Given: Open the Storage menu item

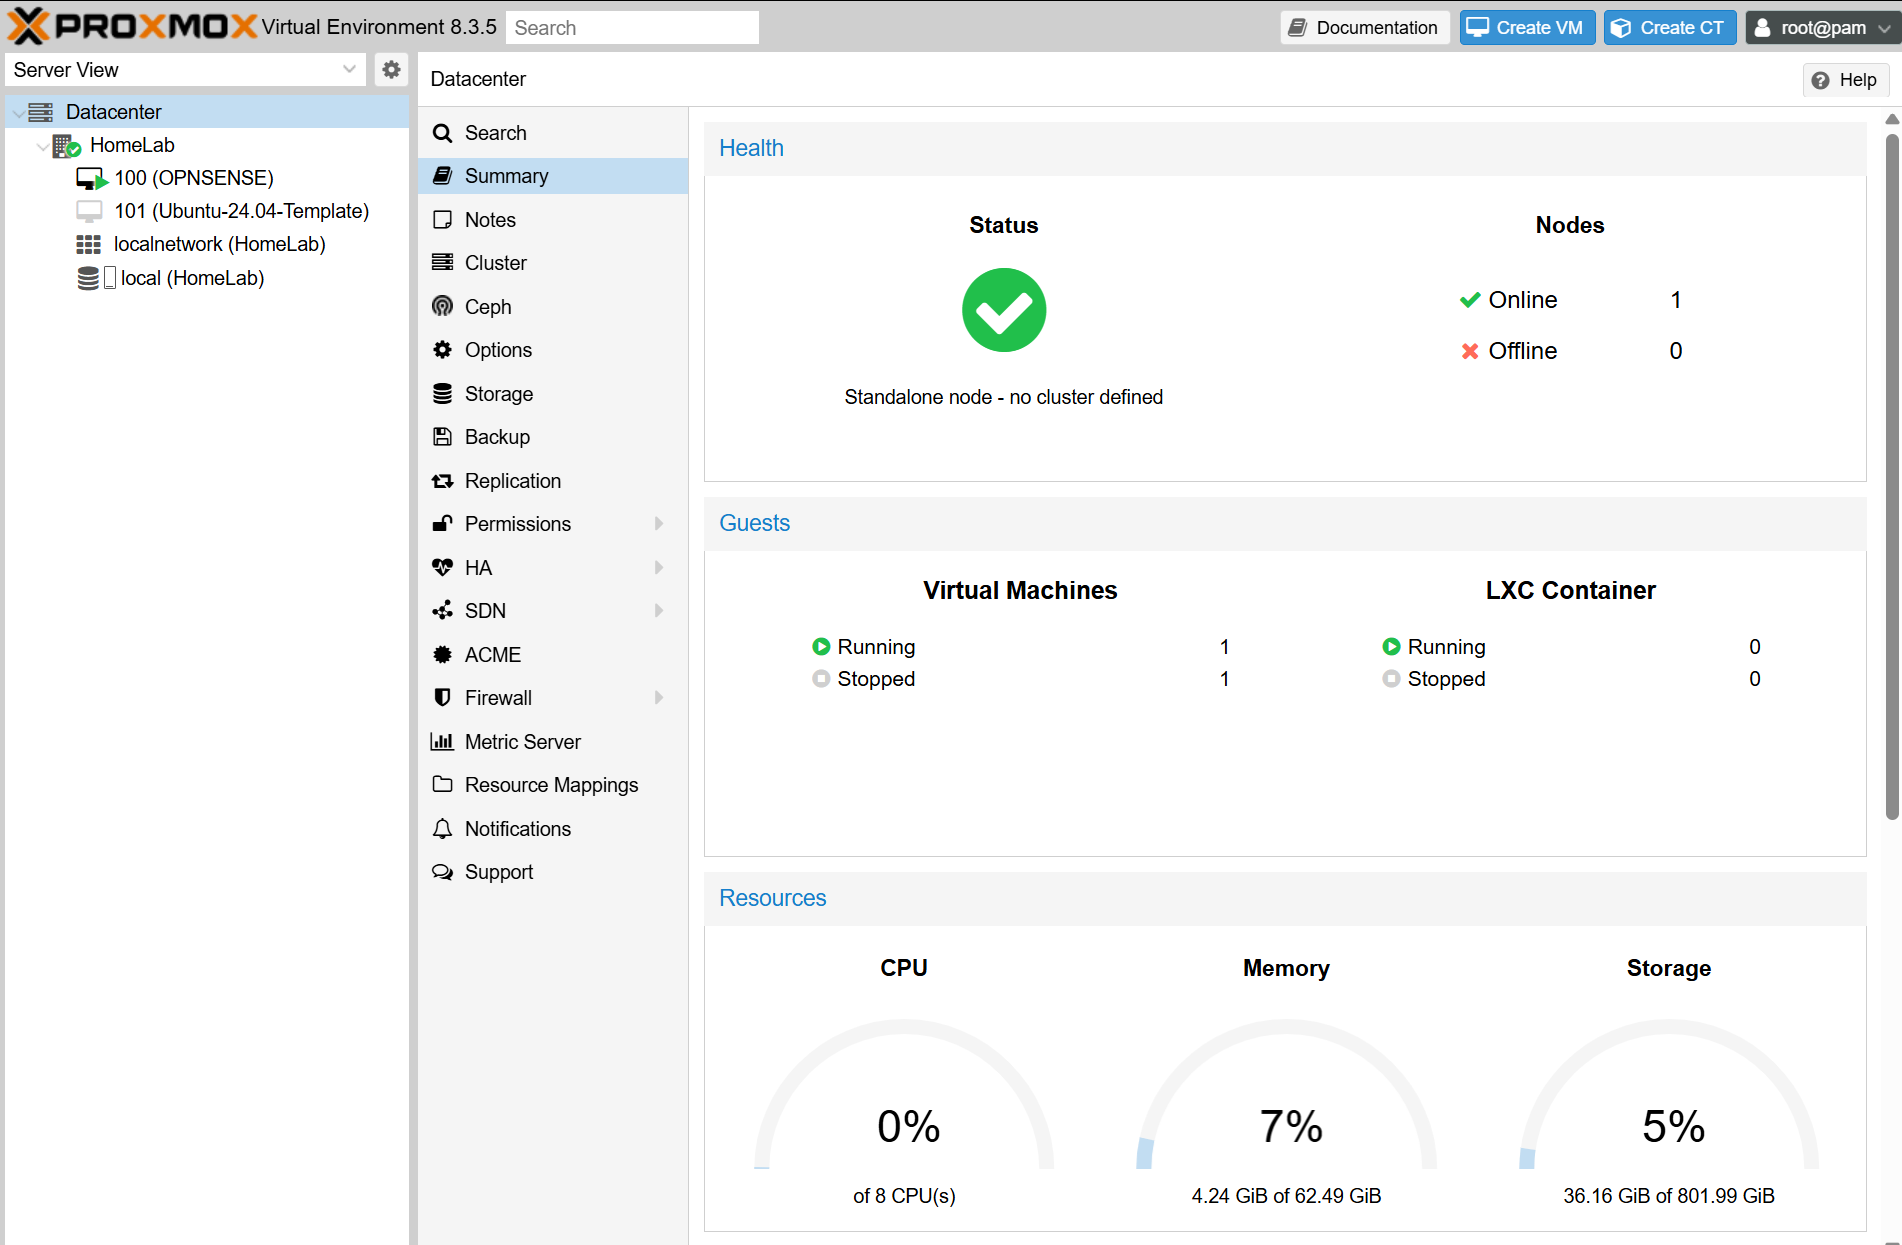Looking at the screenshot, I should click(498, 394).
